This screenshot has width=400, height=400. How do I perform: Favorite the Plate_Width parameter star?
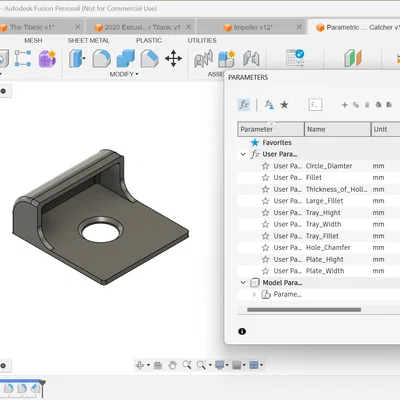point(265,271)
